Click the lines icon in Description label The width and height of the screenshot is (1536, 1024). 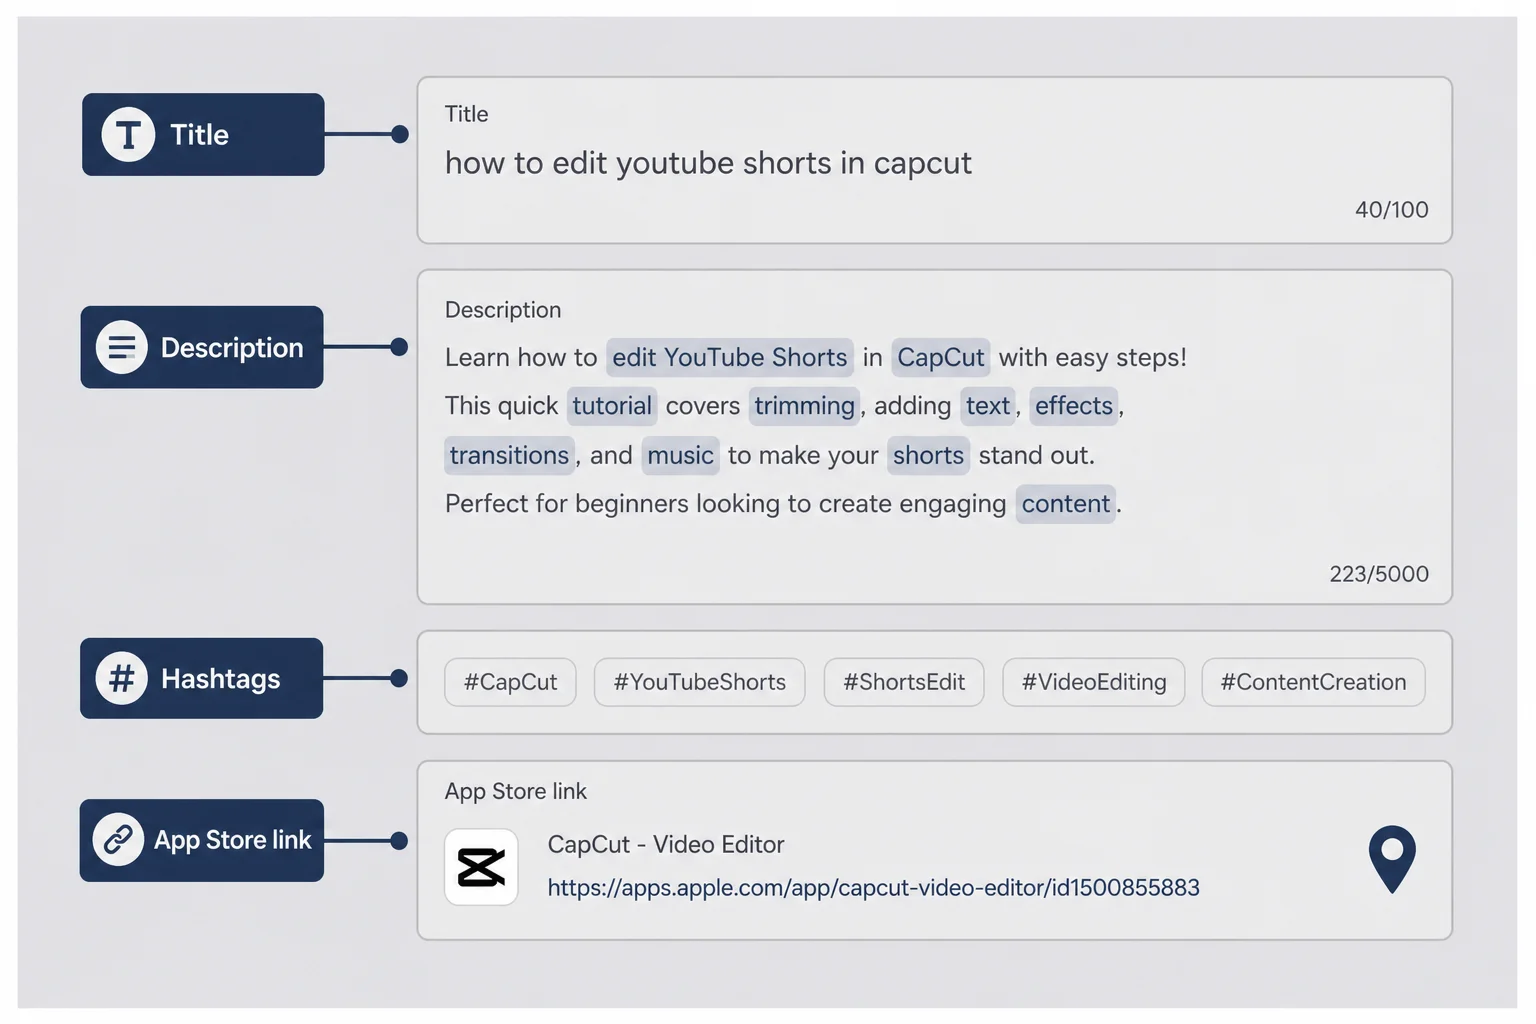(121, 347)
